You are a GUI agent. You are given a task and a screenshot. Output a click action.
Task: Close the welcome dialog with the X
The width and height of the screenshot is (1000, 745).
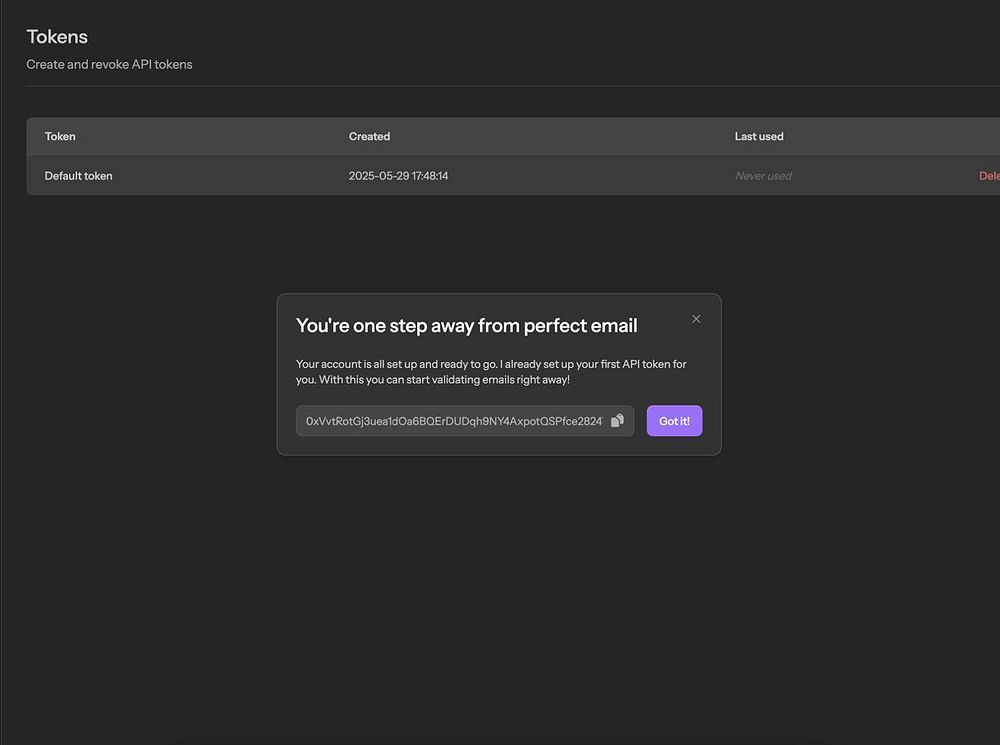tap(696, 319)
